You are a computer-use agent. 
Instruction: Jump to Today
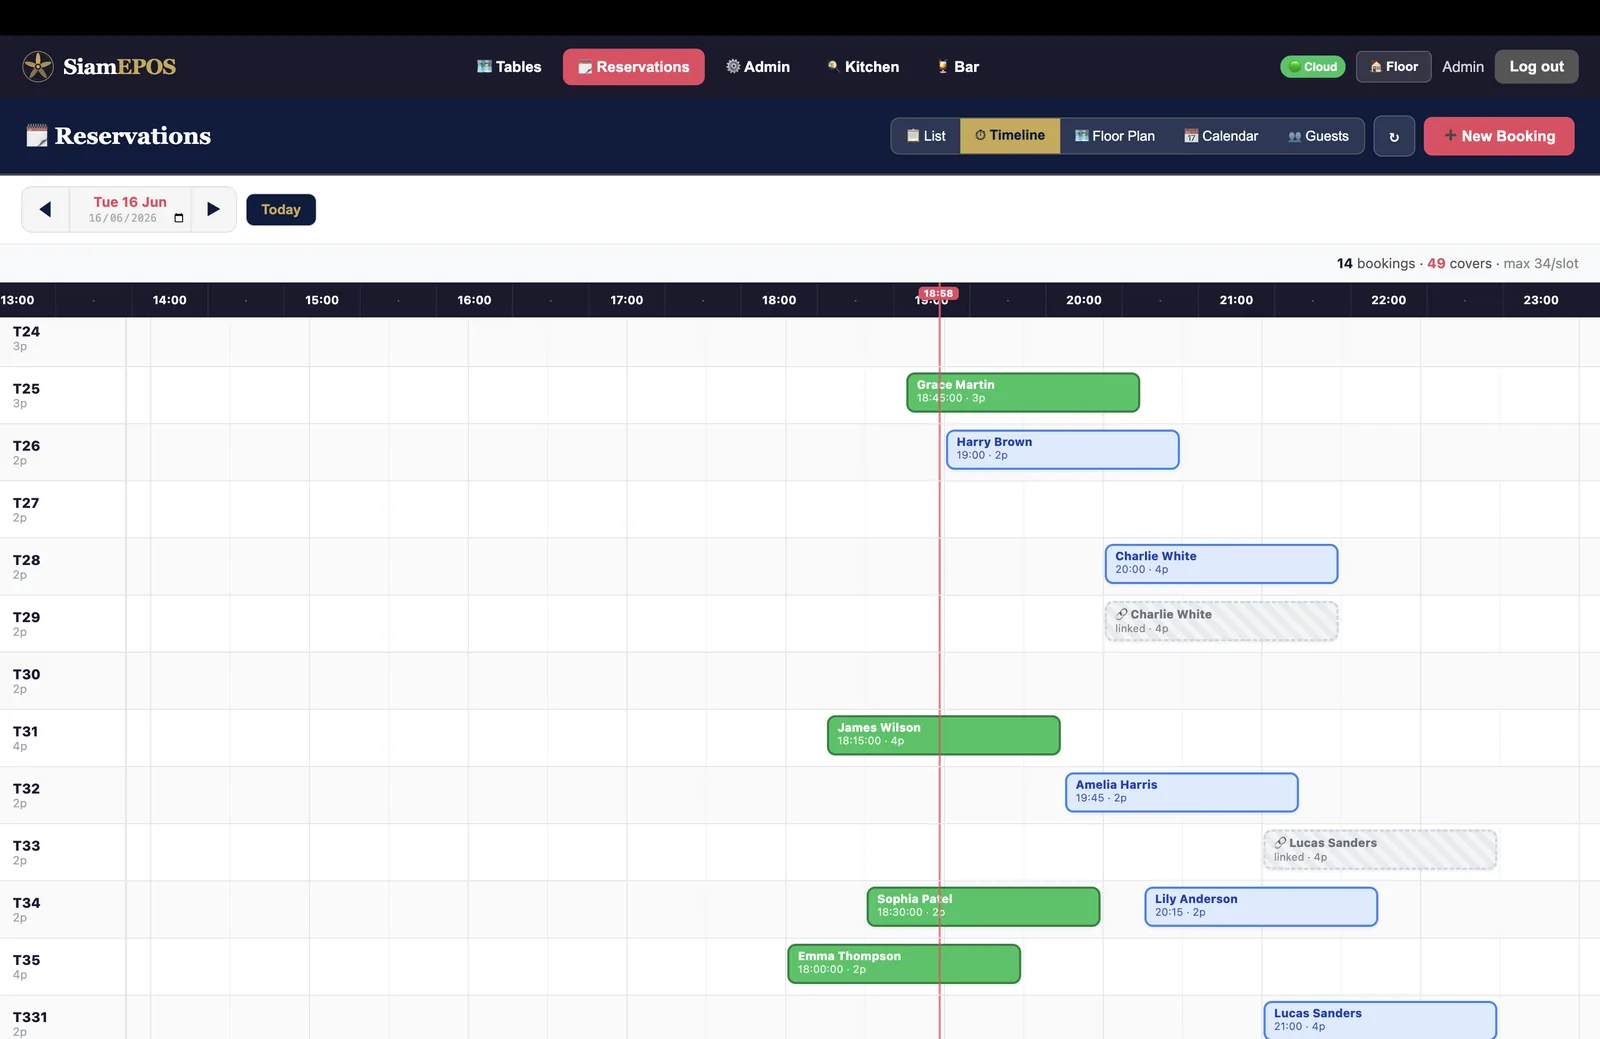281,210
